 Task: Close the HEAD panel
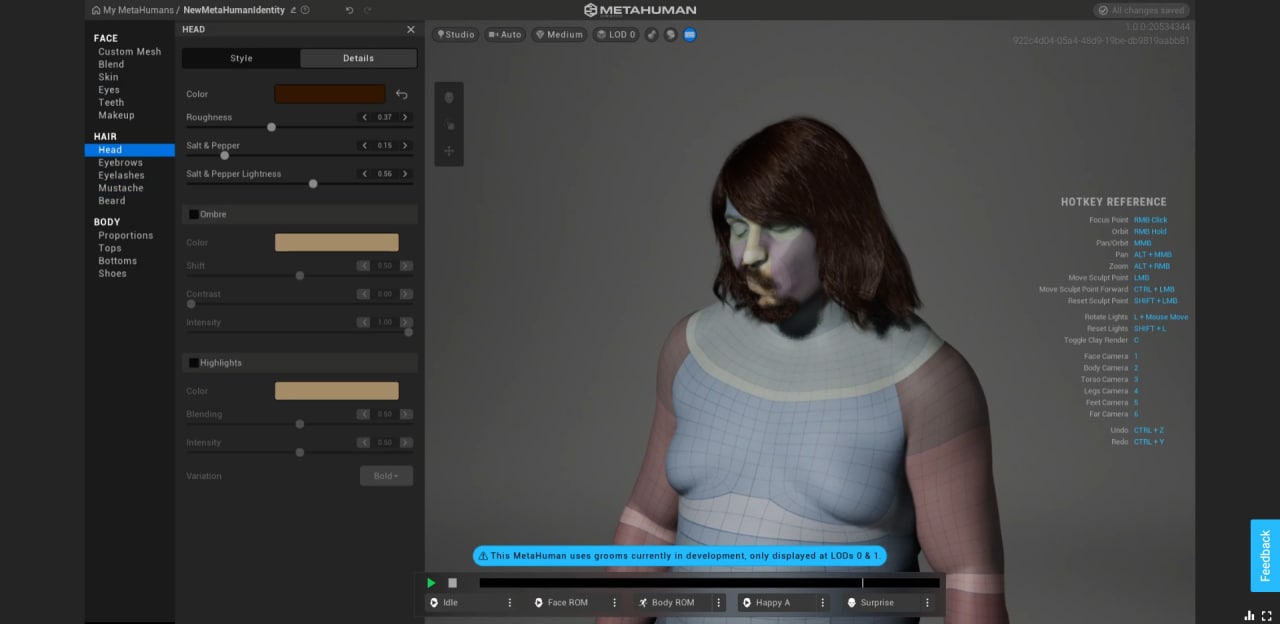coord(410,30)
